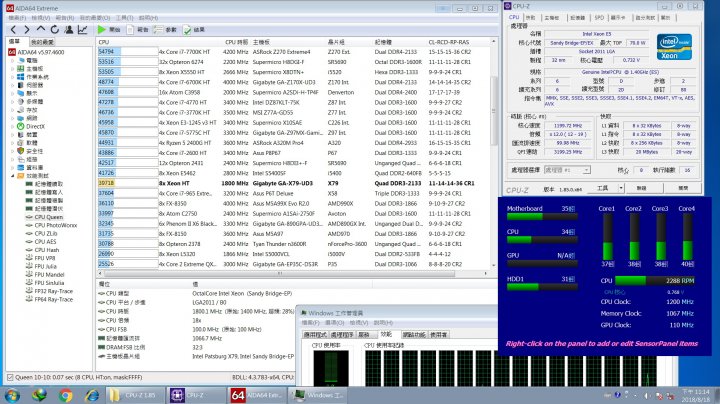Select the highlighted 8x Xeon HT result row
Screen dimensions: 720x404
point(293,183)
